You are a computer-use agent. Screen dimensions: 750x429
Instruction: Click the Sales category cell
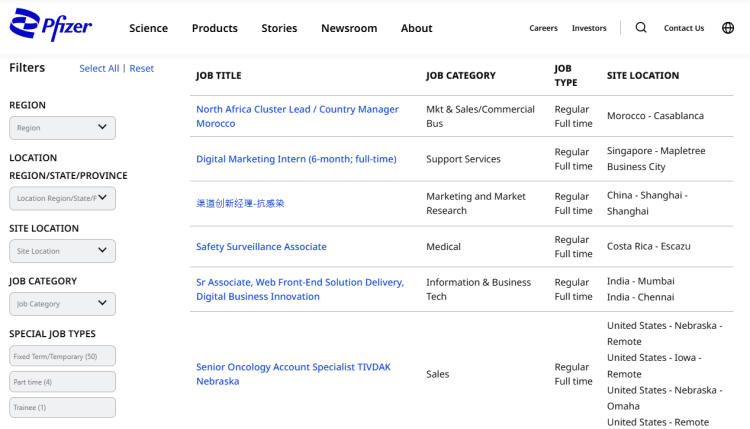438,374
